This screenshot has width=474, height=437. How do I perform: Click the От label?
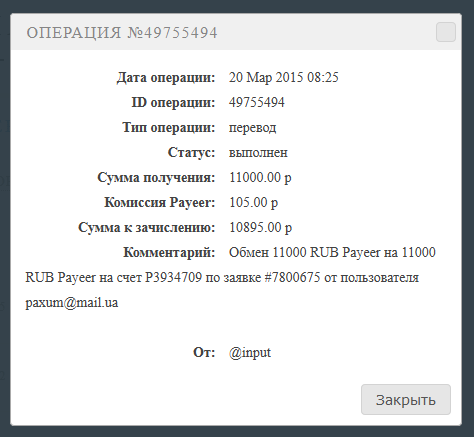[x=204, y=352]
